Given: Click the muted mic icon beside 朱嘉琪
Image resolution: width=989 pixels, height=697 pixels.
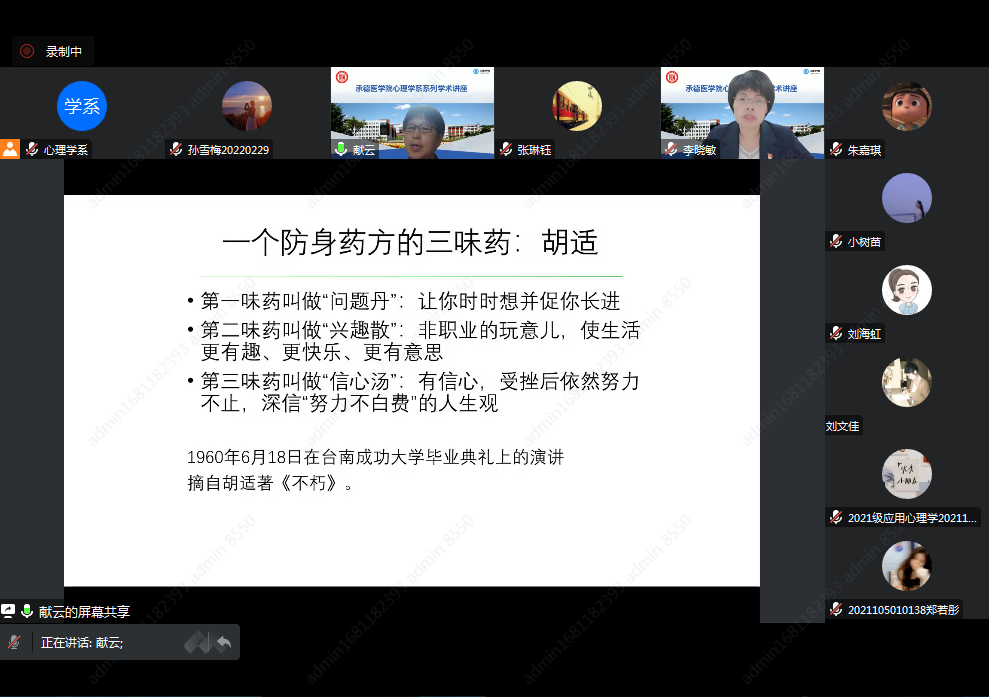Looking at the screenshot, I should (x=836, y=149).
